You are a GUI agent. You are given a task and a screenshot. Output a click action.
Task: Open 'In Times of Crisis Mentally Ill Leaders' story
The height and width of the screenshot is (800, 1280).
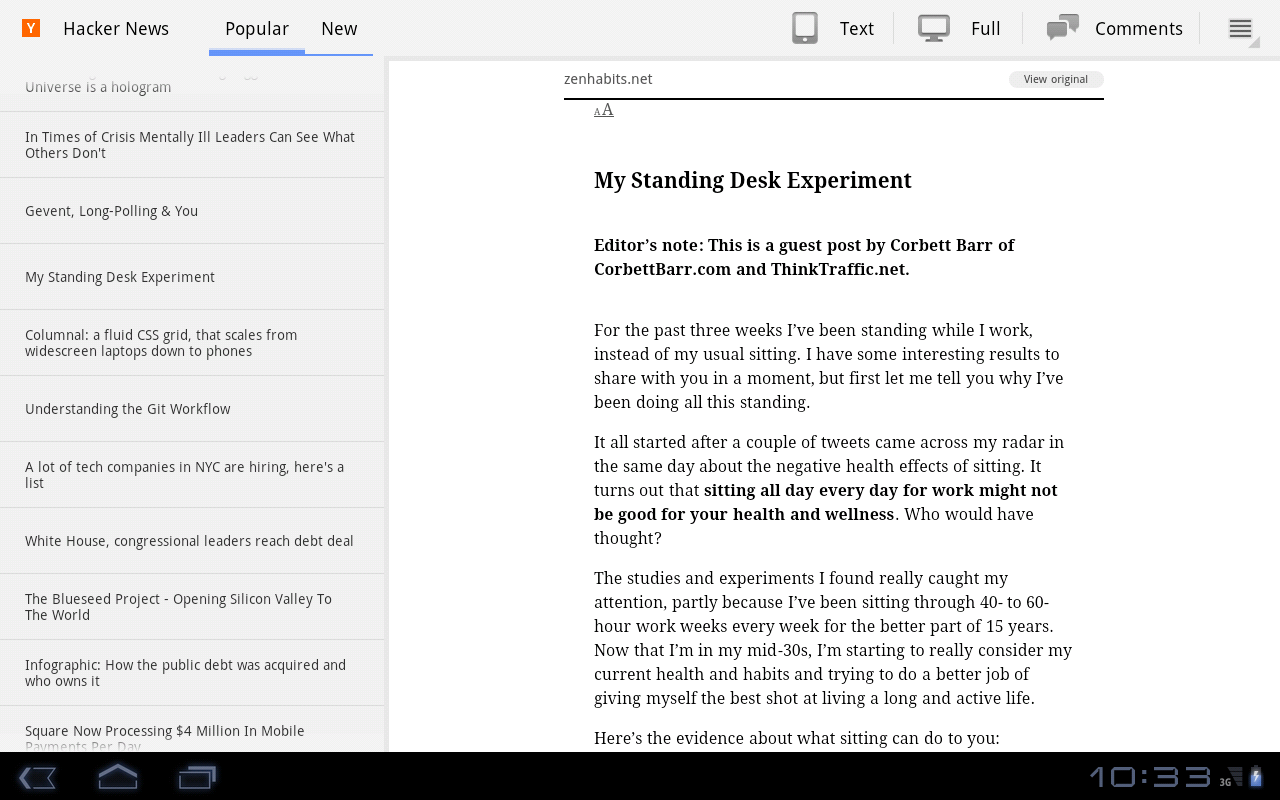pyautogui.click(x=192, y=145)
